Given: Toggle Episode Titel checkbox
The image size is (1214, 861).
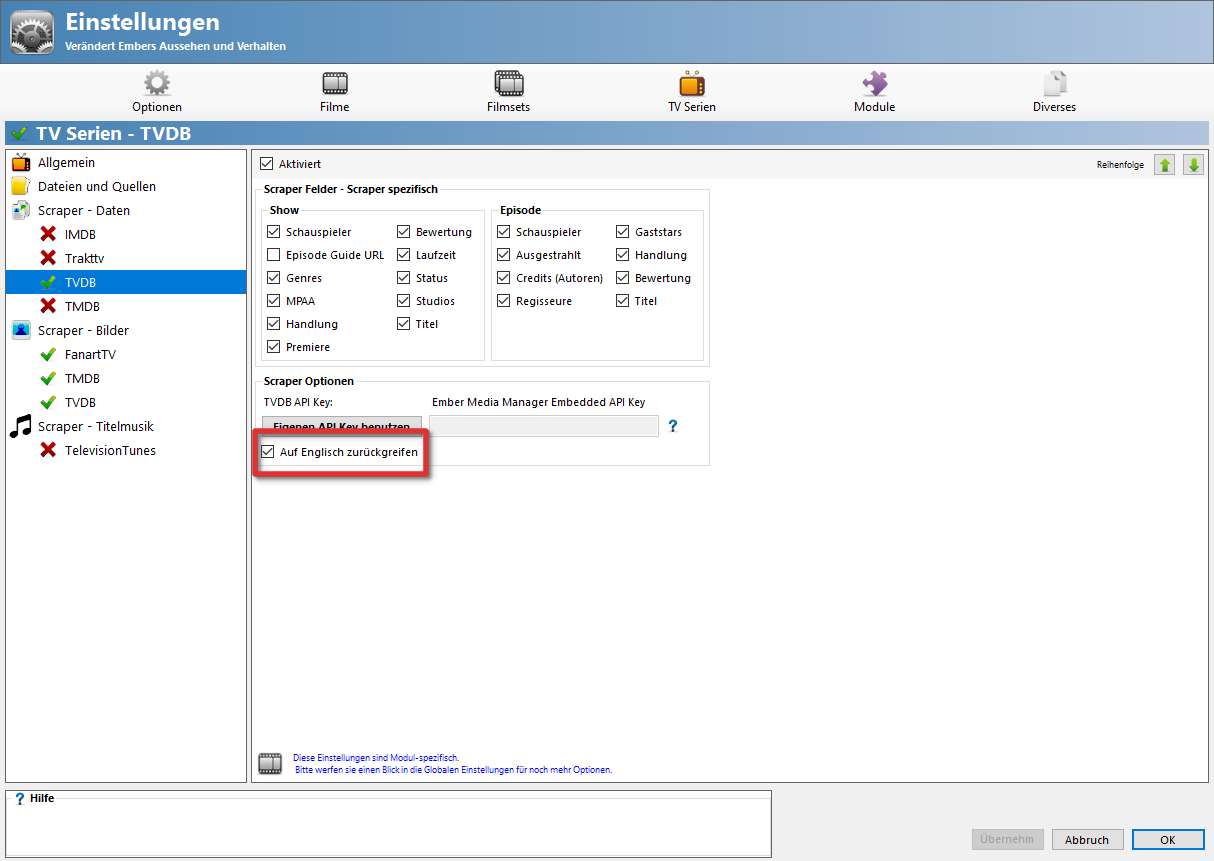Looking at the screenshot, I should pos(624,301).
